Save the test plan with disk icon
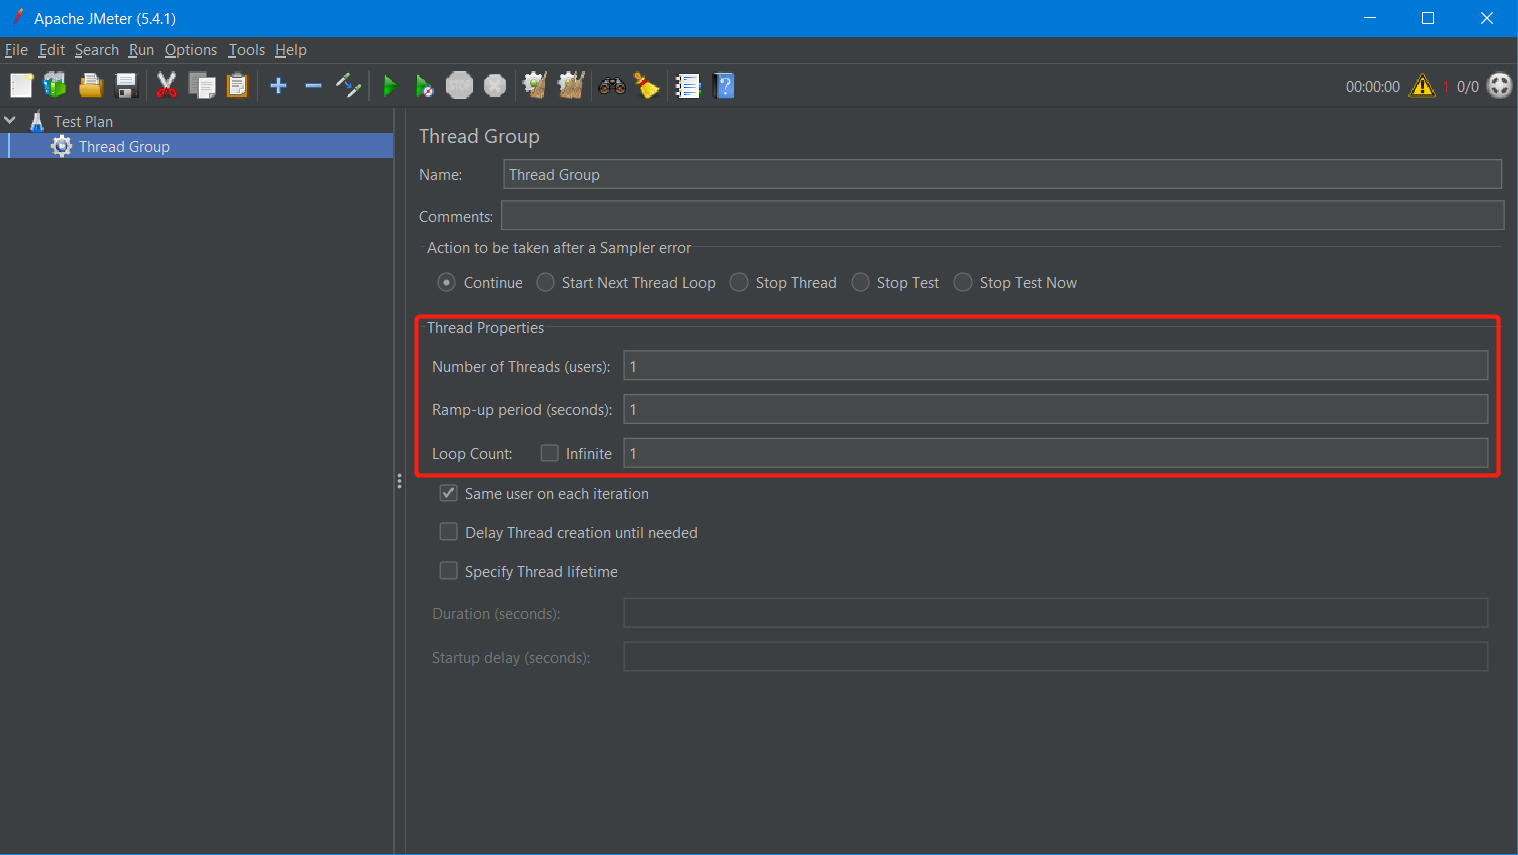This screenshot has width=1518, height=855. (126, 86)
